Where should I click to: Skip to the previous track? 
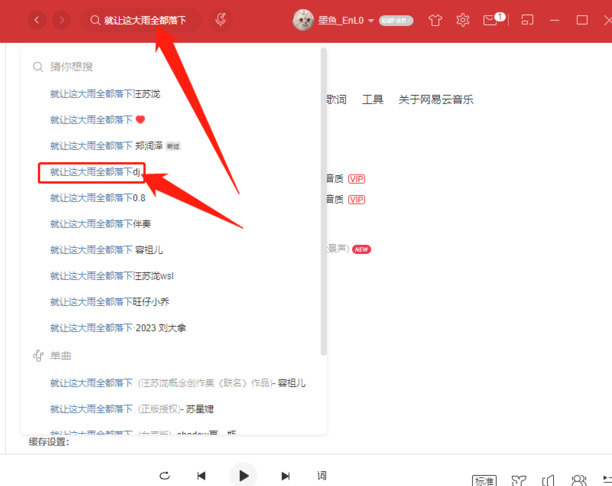pyautogui.click(x=201, y=475)
